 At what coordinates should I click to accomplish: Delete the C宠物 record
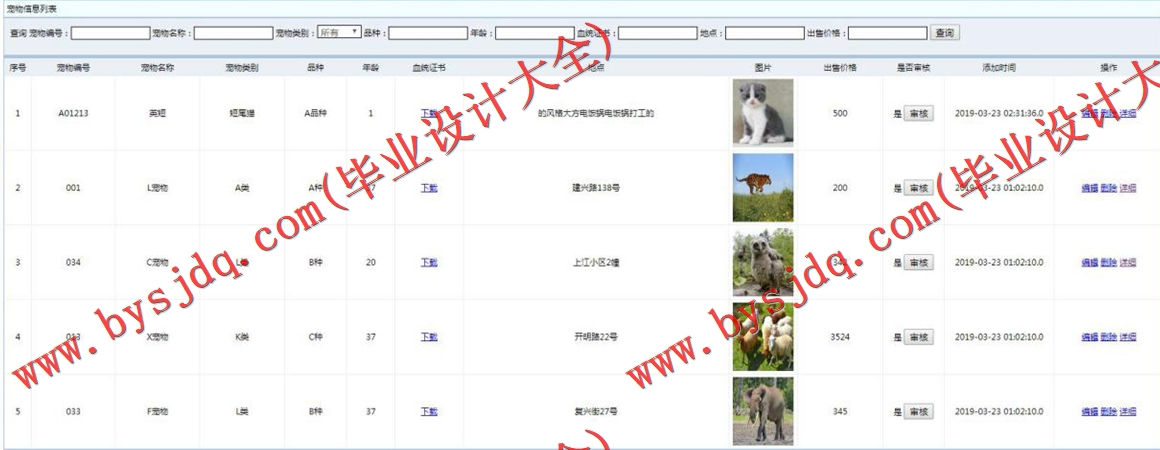click(1108, 263)
